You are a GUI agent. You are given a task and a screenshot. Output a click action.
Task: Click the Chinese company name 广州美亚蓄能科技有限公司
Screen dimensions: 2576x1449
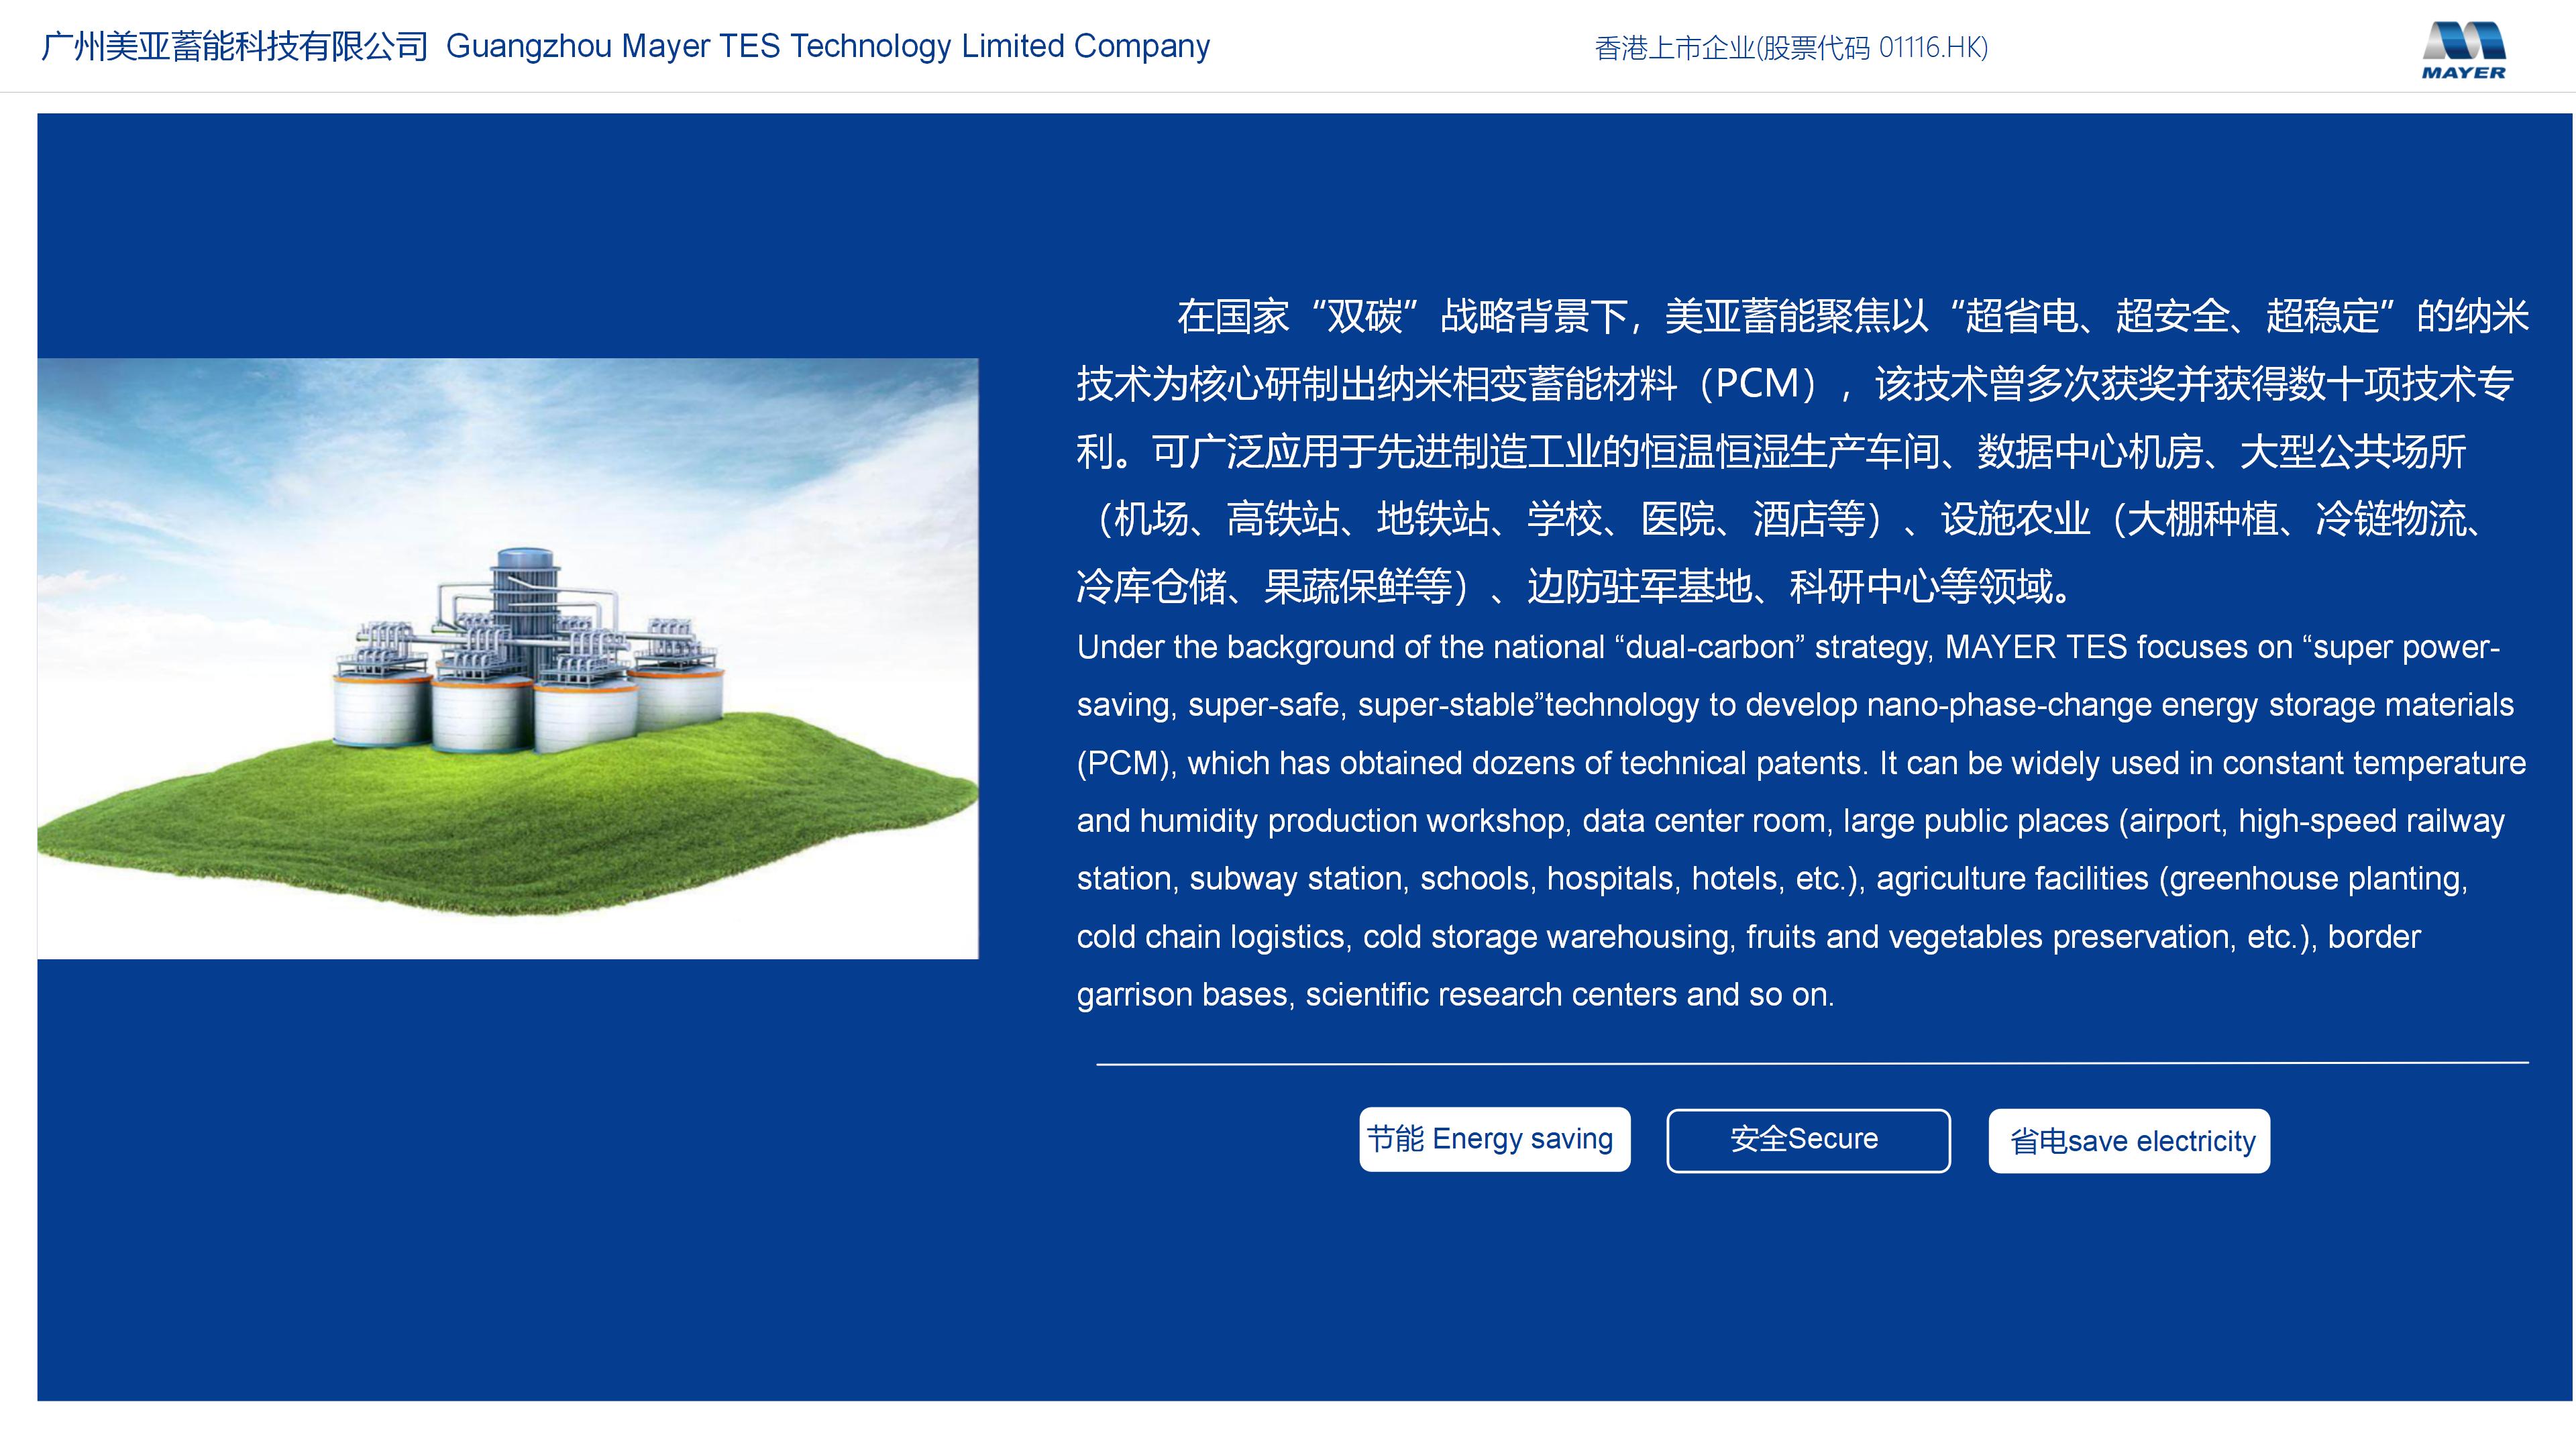click(x=234, y=46)
